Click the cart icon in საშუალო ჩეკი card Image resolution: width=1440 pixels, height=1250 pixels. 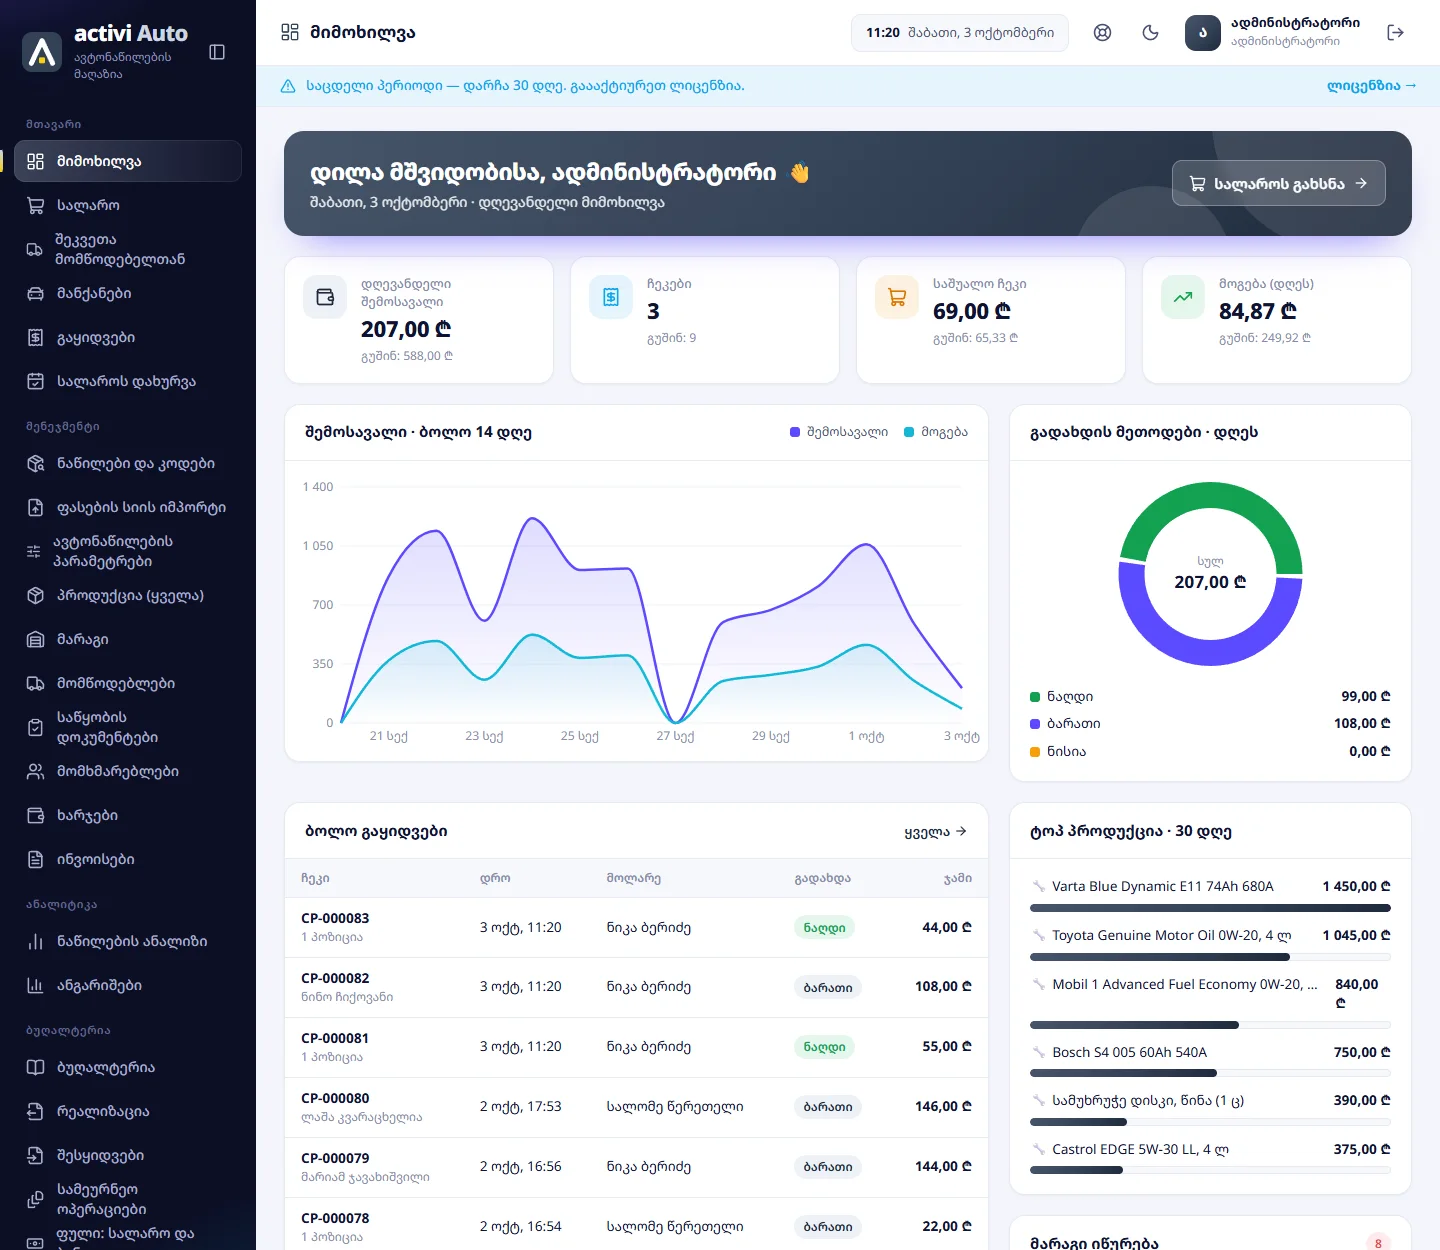pos(897,297)
